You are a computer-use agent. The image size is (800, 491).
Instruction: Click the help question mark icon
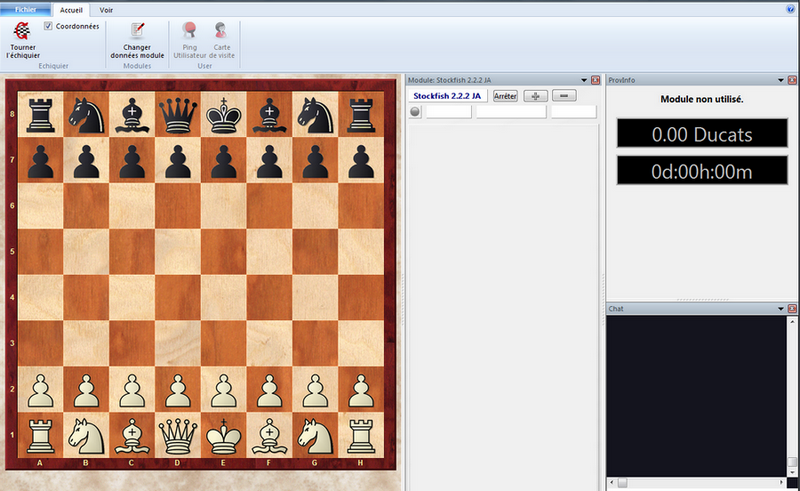tap(790, 8)
